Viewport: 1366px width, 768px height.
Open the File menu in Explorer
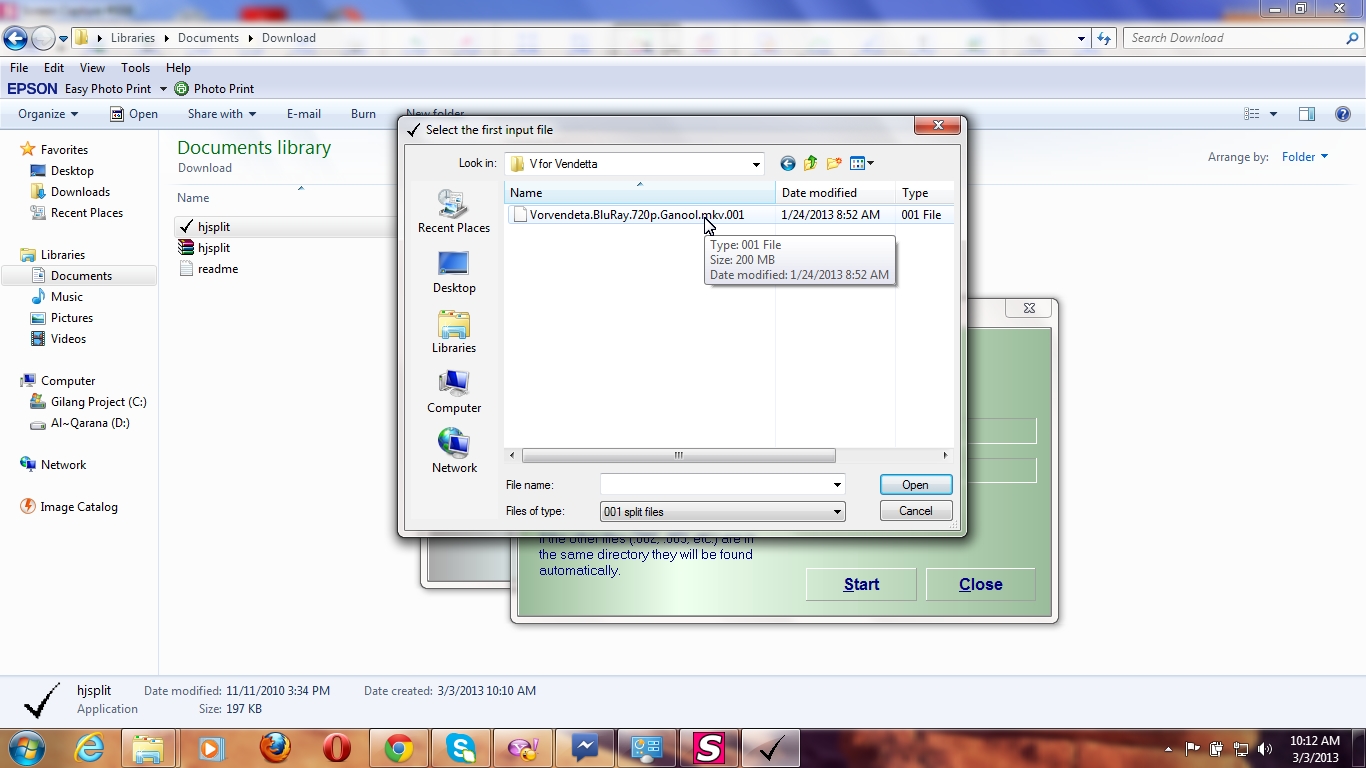point(19,68)
